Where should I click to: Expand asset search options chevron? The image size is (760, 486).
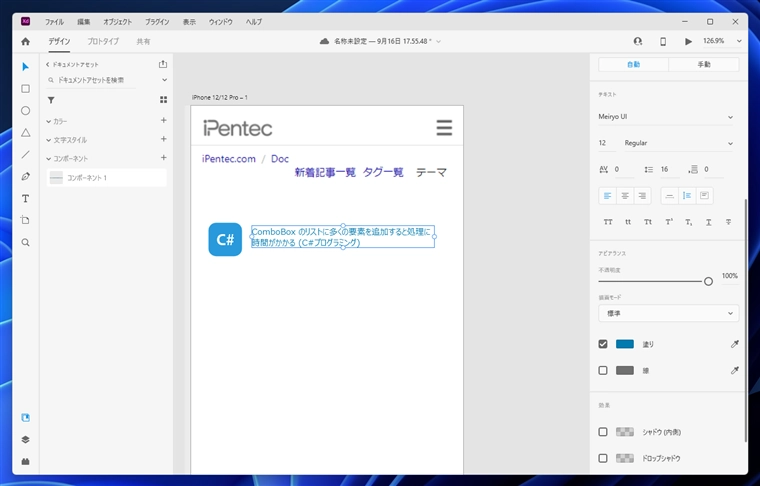tap(164, 80)
